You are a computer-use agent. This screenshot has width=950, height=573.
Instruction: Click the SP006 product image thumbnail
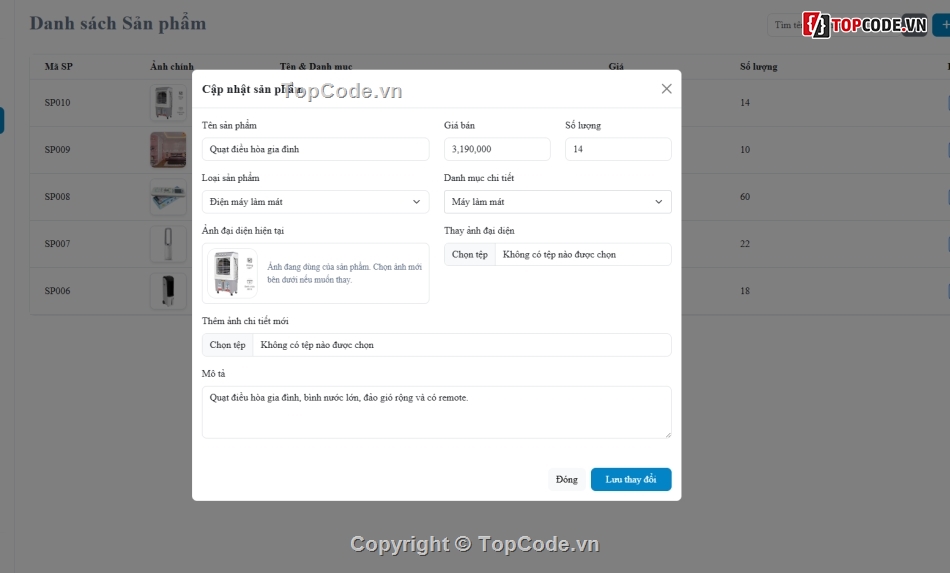coord(168,291)
